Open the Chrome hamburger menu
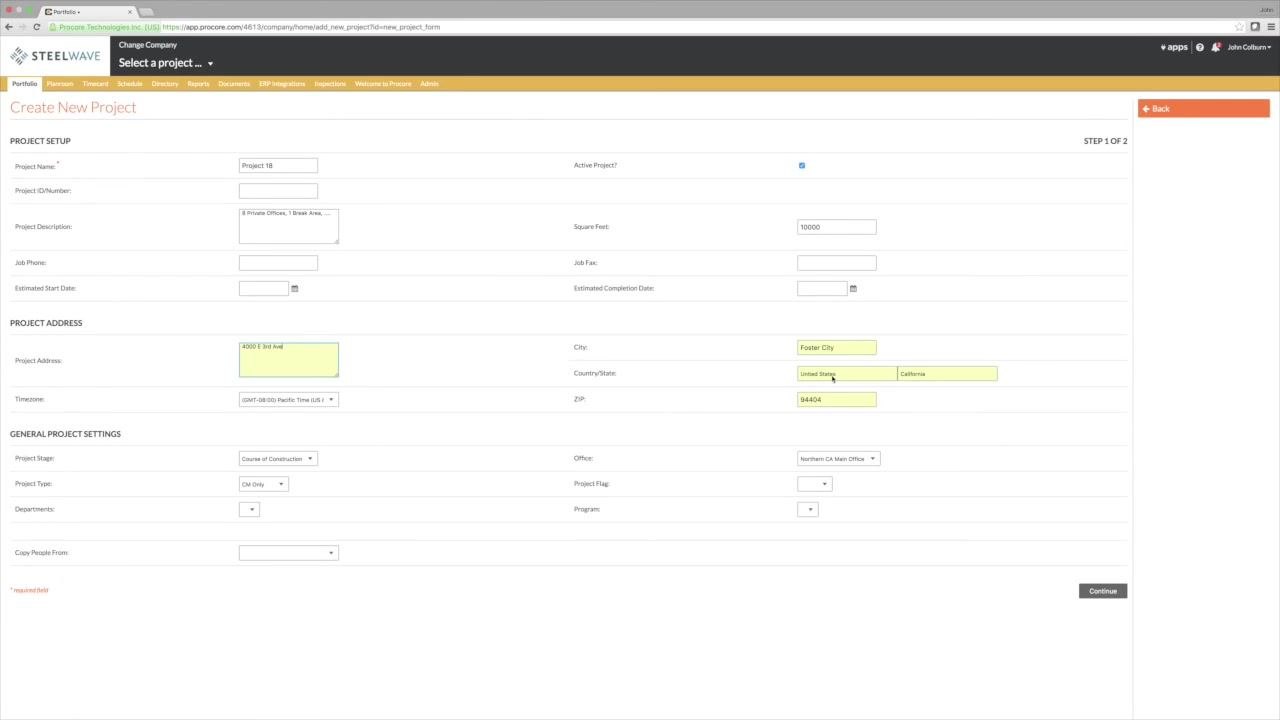Viewport: 1280px width, 720px height. pos(1270,27)
